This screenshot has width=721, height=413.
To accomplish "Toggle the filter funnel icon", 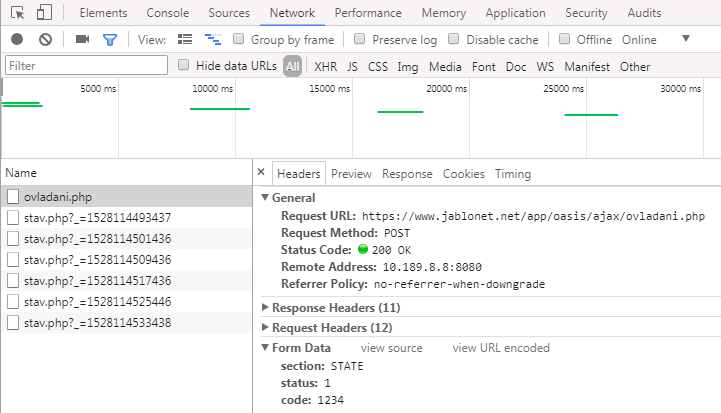I will 110,39.
